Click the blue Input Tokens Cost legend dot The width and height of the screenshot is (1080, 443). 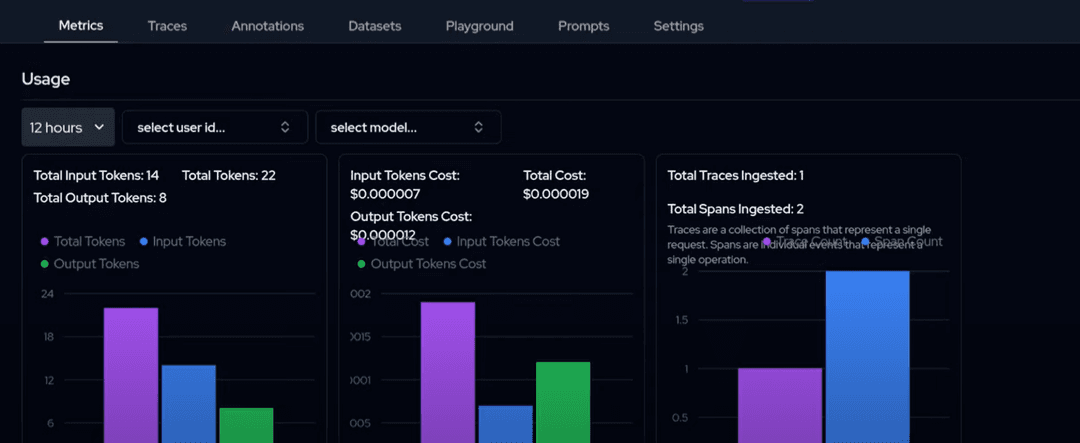(x=449, y=242)
